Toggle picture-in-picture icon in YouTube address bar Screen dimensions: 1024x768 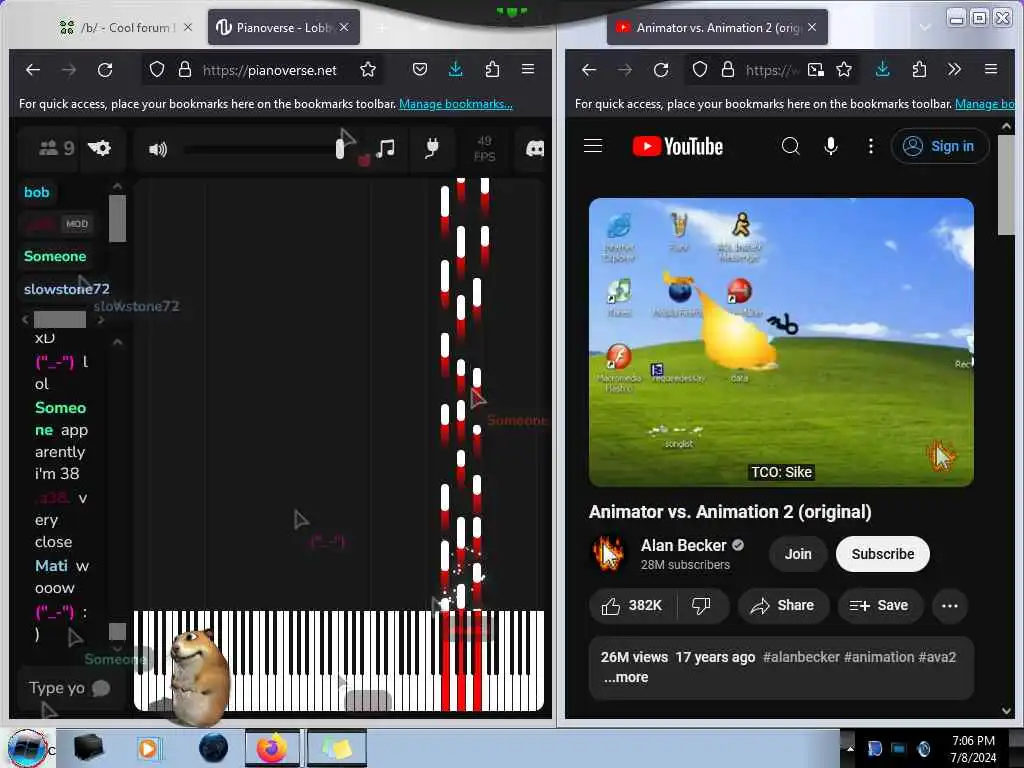click(x=815, y=69)
